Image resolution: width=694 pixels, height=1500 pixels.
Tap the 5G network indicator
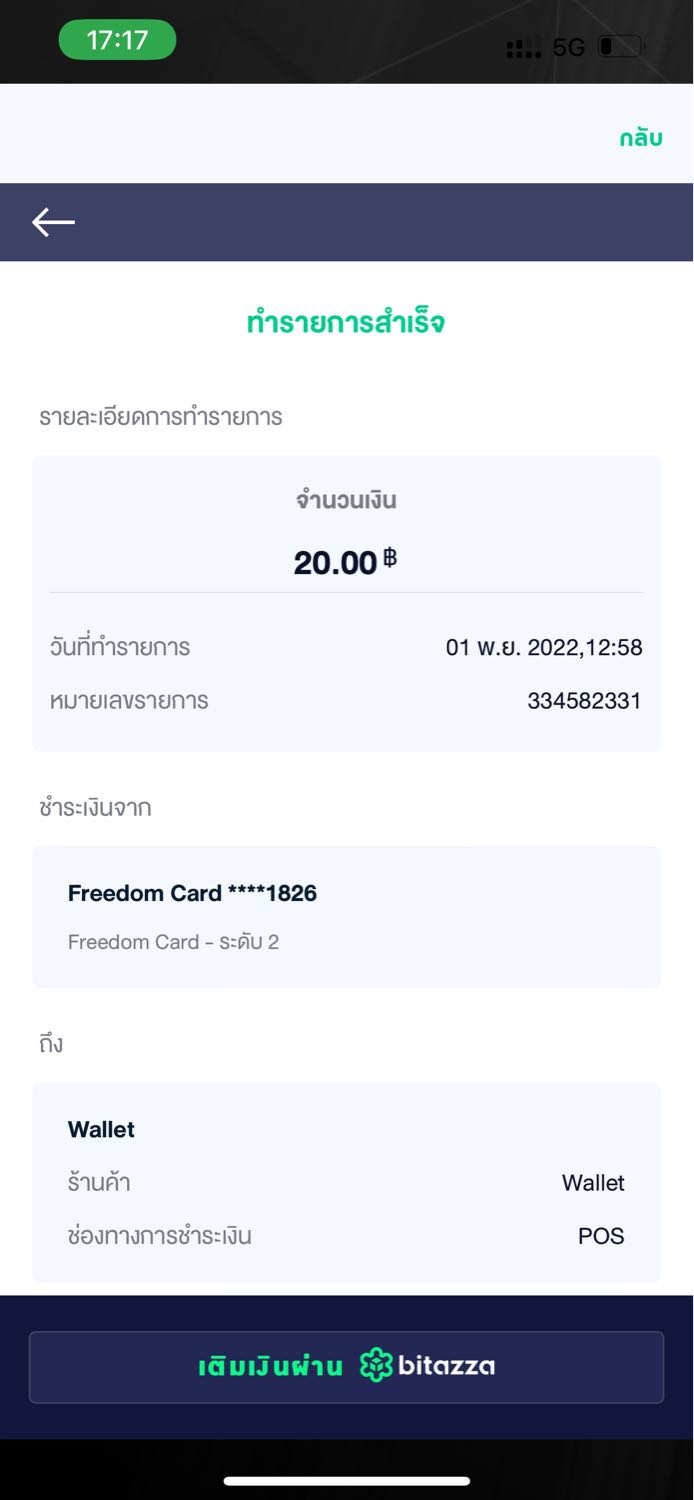(568, 47)
